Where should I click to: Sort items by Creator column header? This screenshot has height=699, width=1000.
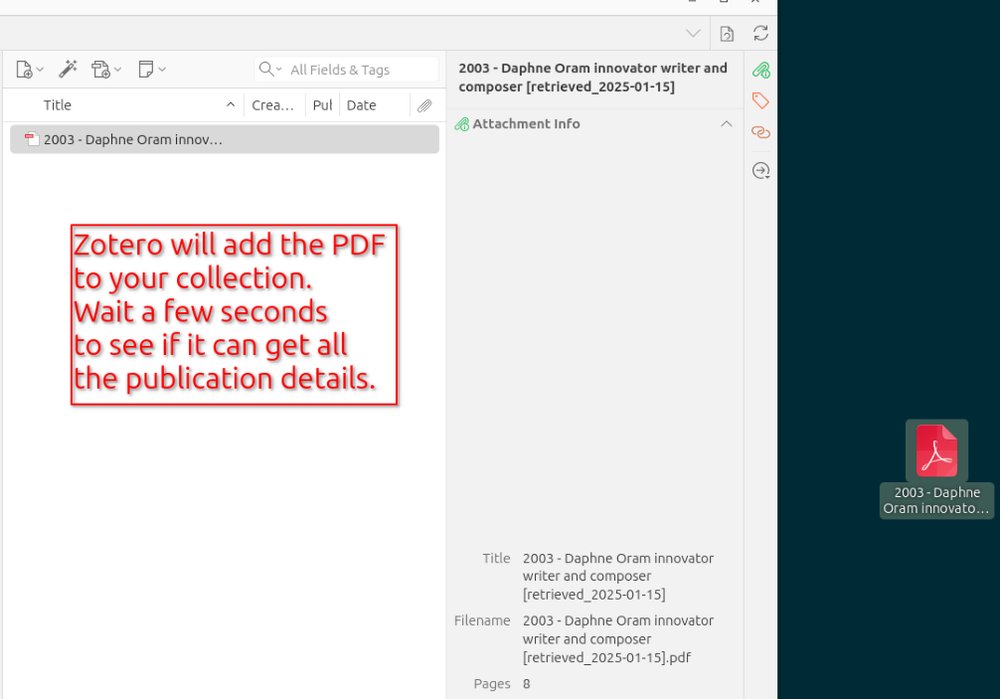273,105
